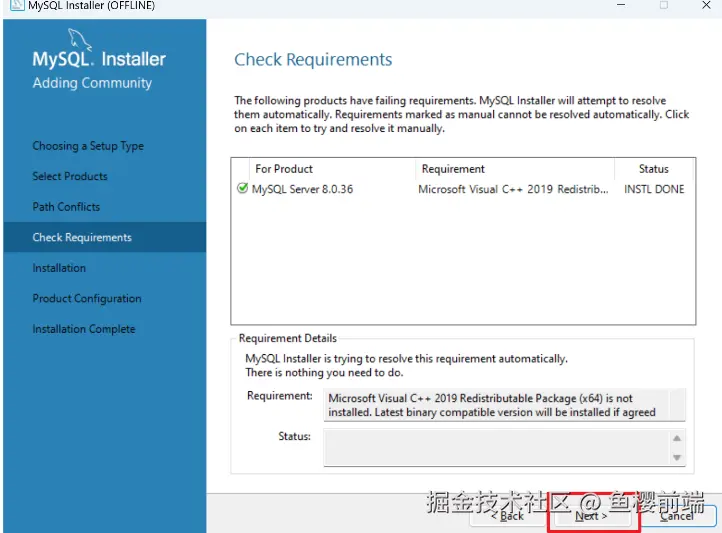The width and height of the screenshot is (722, 533).
Task: Click the Status box scroll down arrow
Action: pos(677,458)
